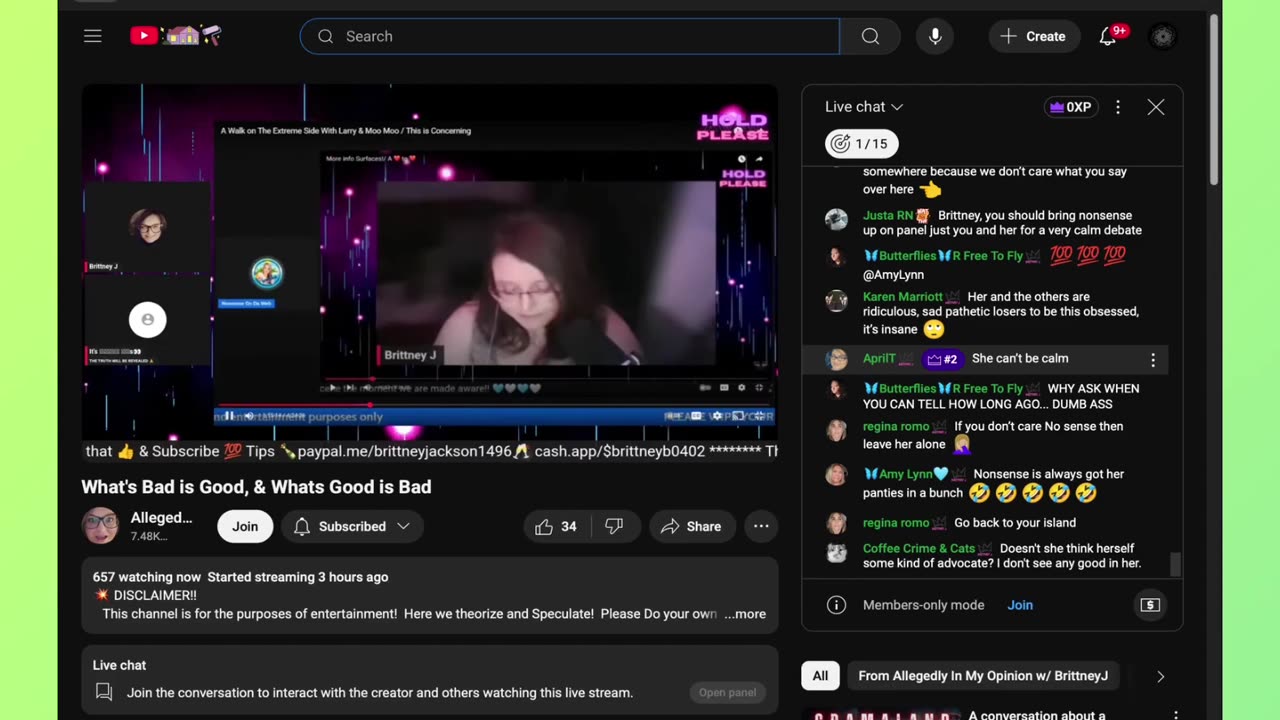This screenshot has height=720, width=1280.
Task: Click Karen Marriott's chat avatar
Action: (x=836, y=300)
